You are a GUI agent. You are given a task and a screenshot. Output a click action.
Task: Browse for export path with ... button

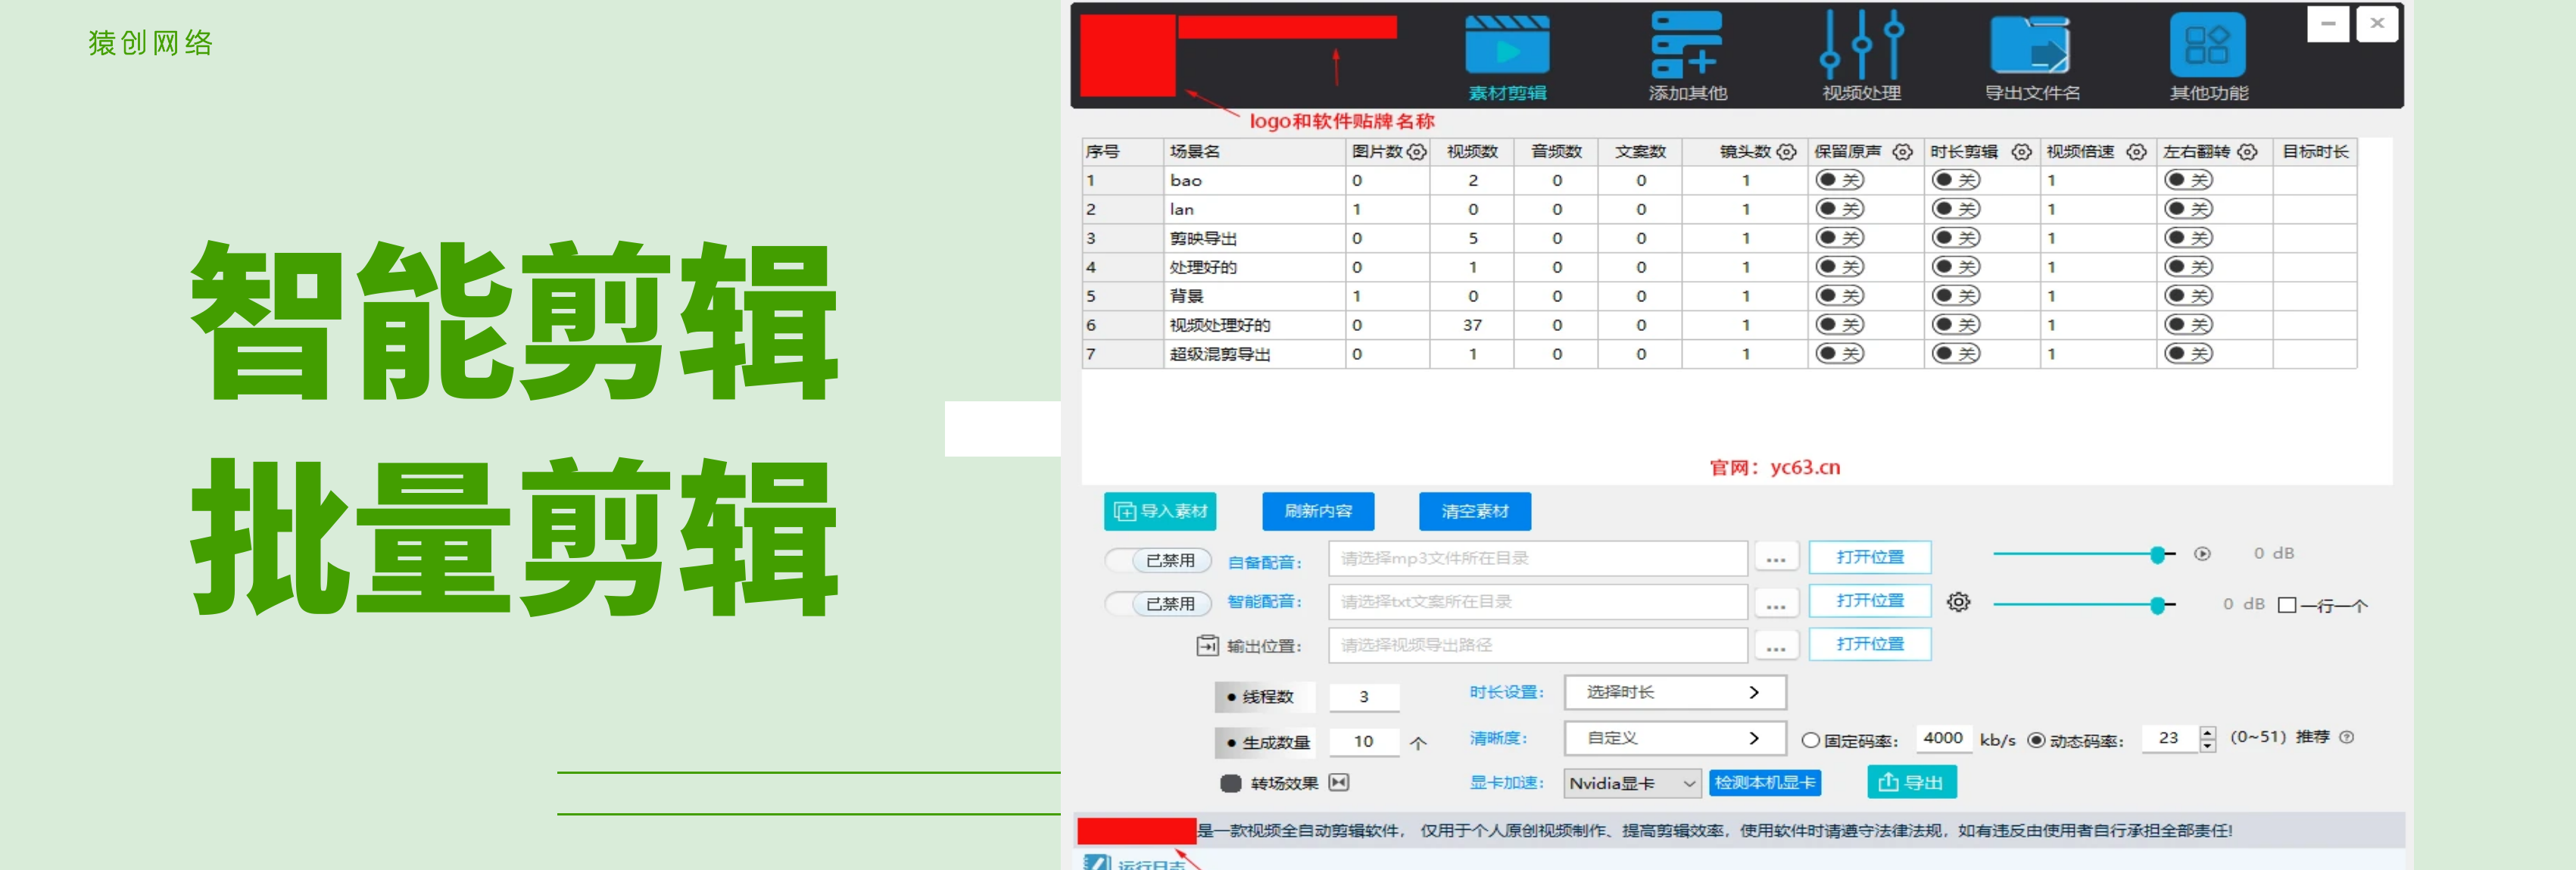pos(1775,646)
